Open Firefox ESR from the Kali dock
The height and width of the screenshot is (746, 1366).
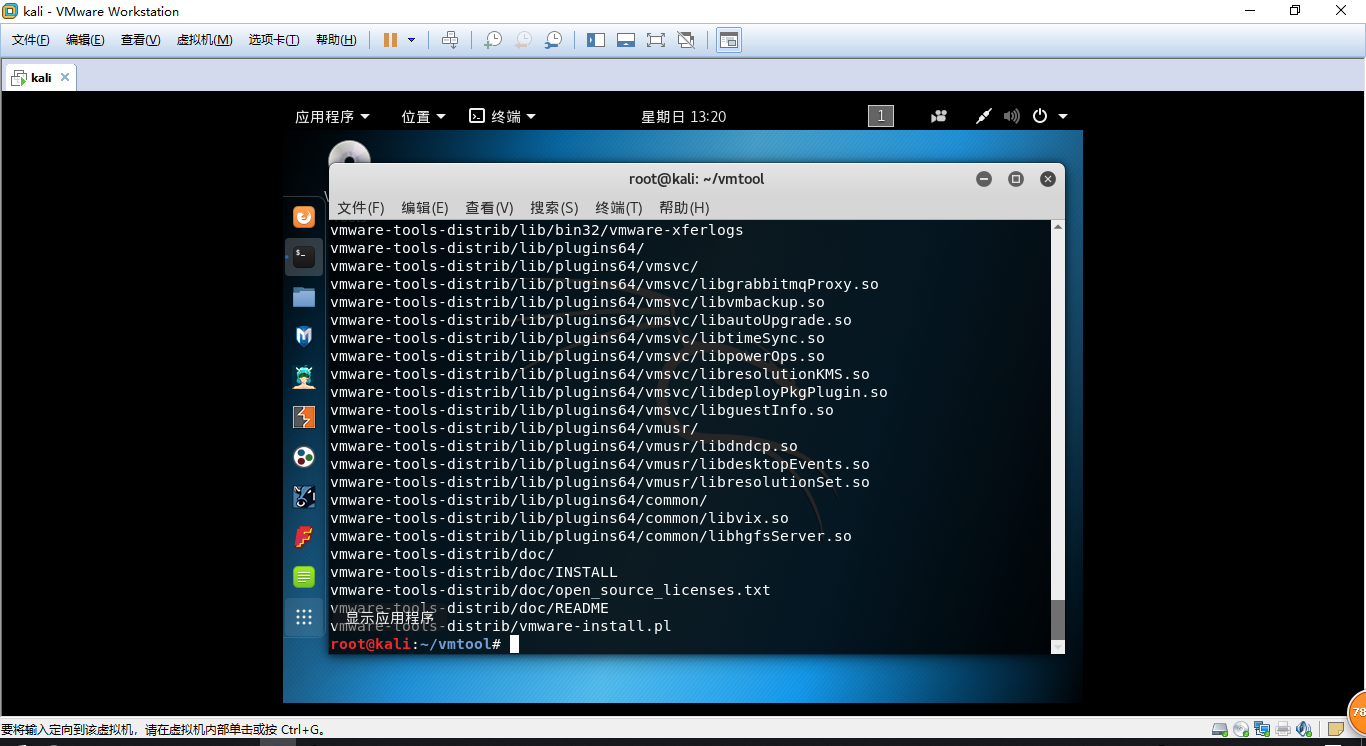(304, 217)
